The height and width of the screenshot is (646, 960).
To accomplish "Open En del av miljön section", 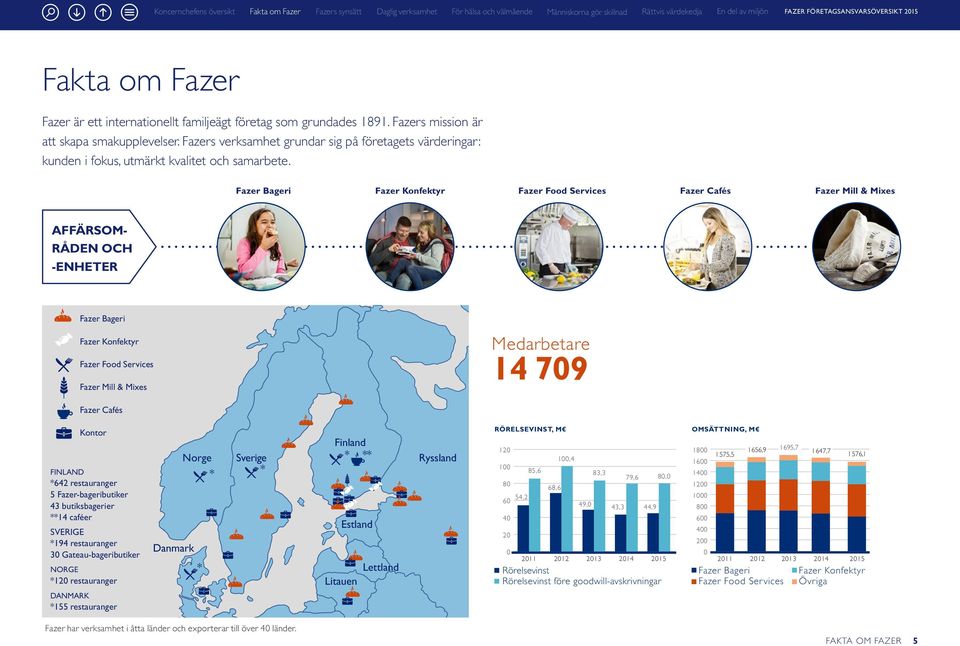I will (x=742, y=12).
